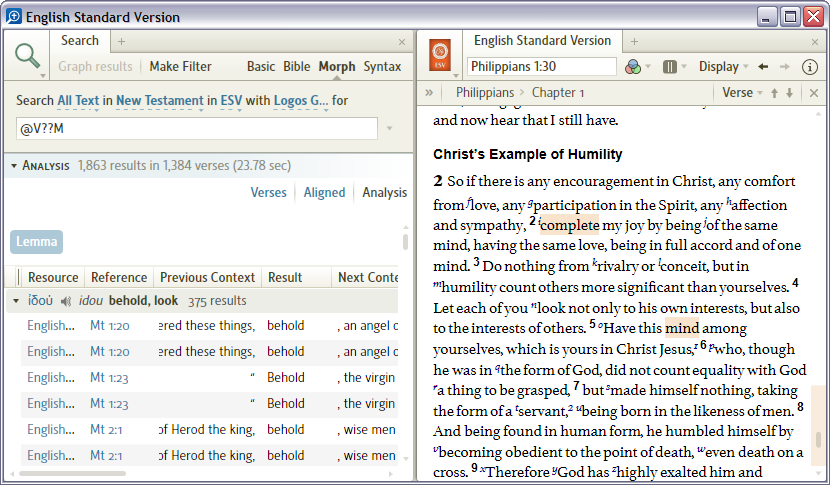Open visual filters dropdown arrow
This screenshot has width=830, height=485.
click(648, 67)
